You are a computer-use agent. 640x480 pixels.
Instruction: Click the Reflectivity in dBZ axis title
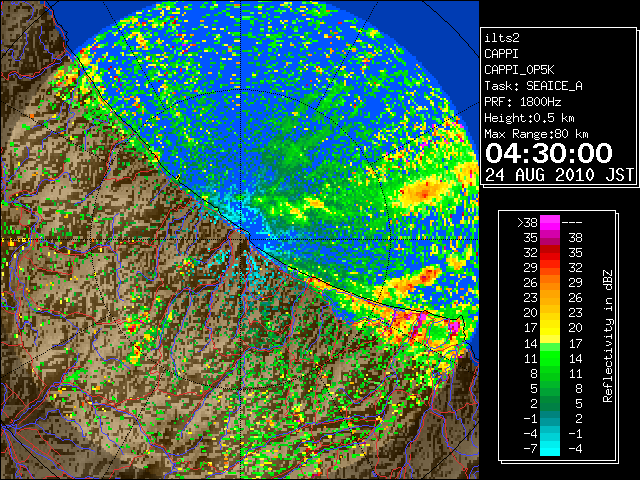(x=608, y=336)
